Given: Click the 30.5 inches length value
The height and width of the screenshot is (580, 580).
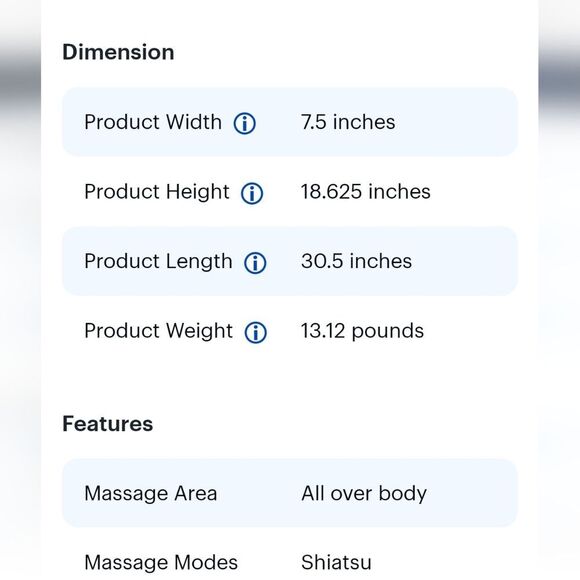Looking at the screenshot, I should click(x=356, y=261).
